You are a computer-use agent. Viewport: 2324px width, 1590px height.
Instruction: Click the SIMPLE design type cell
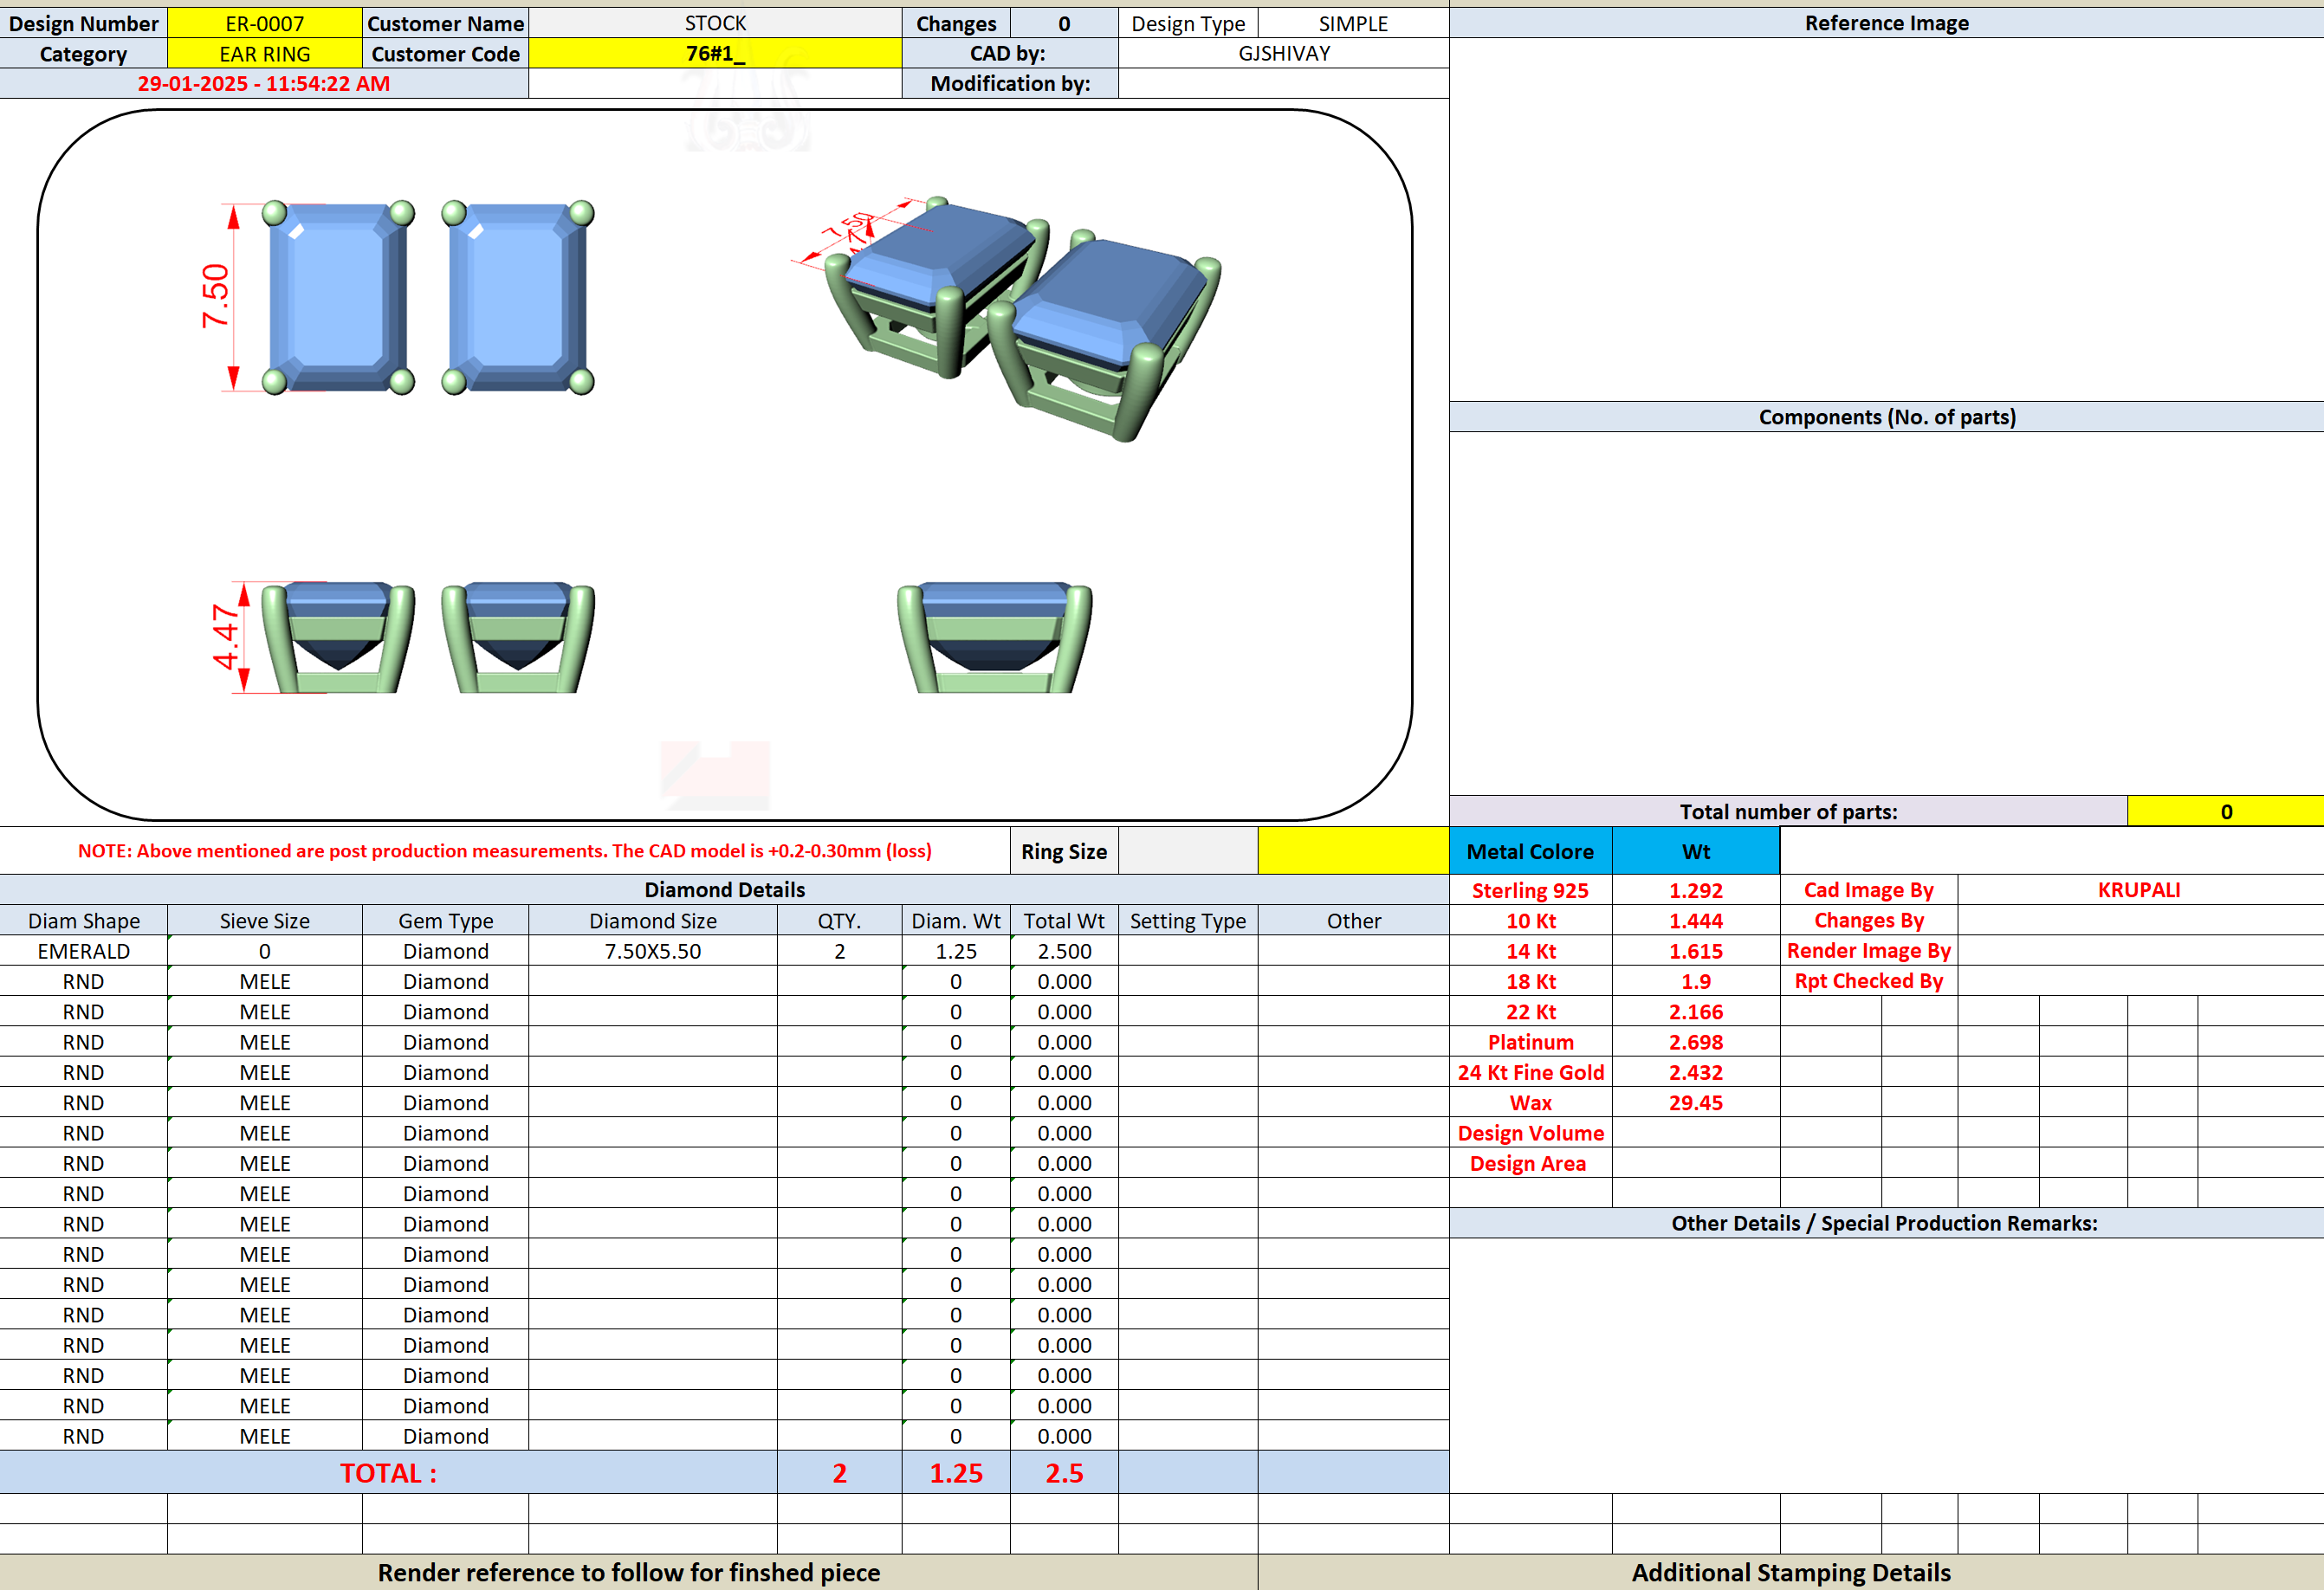[1353, 23]
